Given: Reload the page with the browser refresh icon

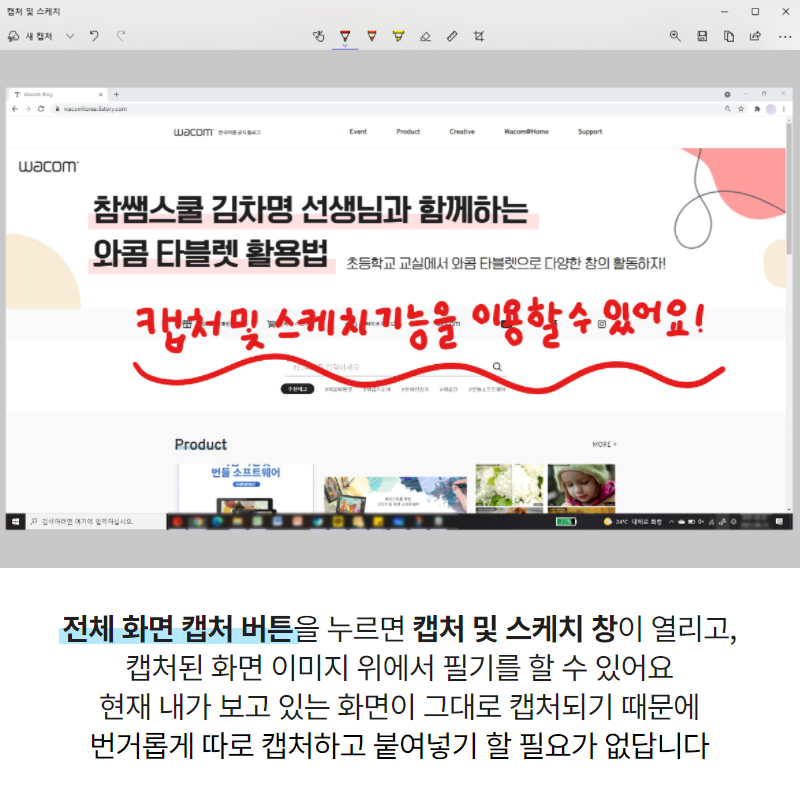Looking at the screenshot, I should 41,109.
